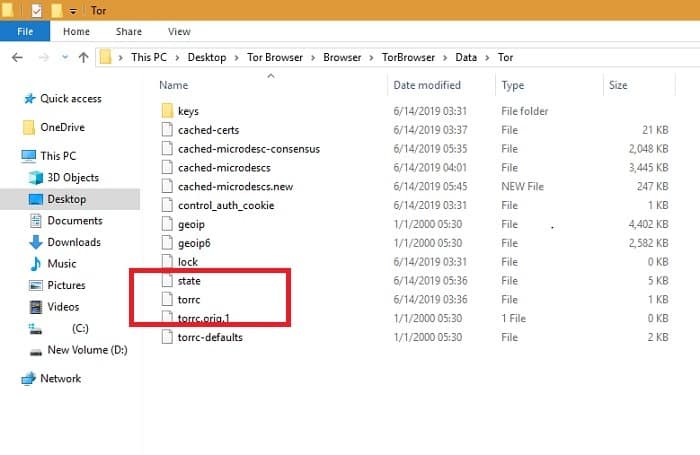
Task: Navigate to Desktop in breadcrumb path
Action: (207, 57)
